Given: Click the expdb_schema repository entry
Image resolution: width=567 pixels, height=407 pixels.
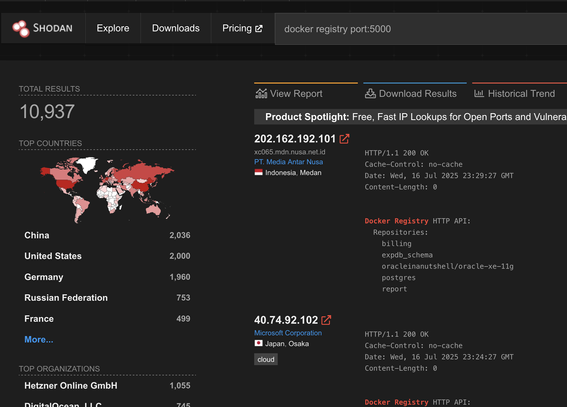Looking at the screenshot, I should pos(407,255).
